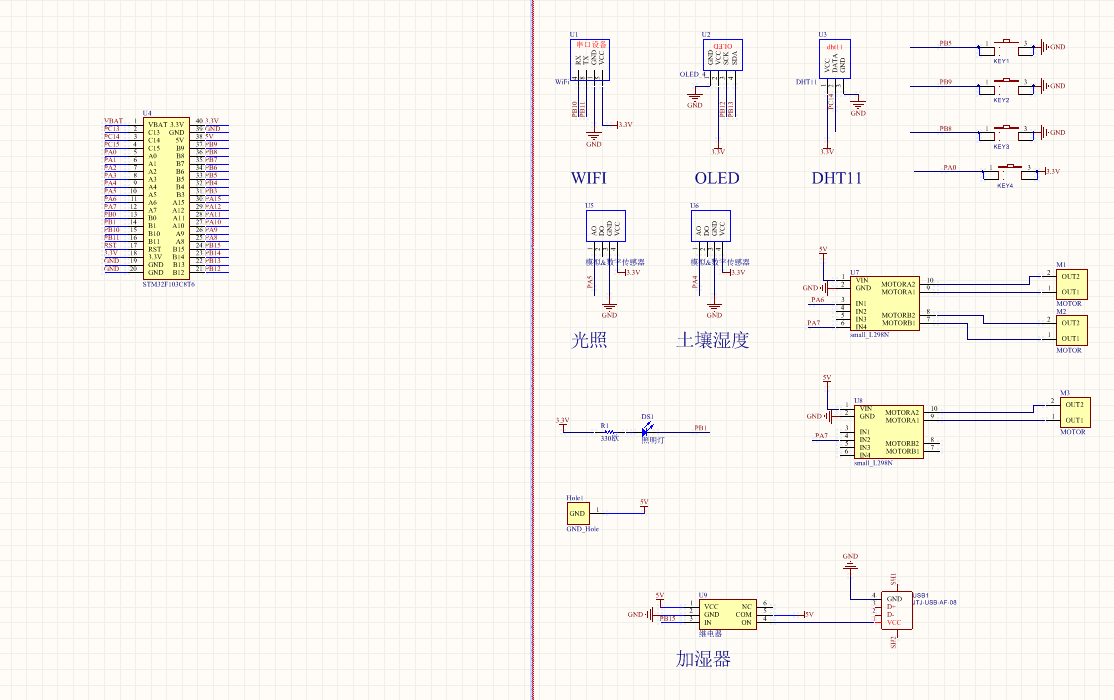Image resolution: width=1114 pixels, height=700 pixels.
Task: Select the USB1 connector component
Action: (897, 610)
